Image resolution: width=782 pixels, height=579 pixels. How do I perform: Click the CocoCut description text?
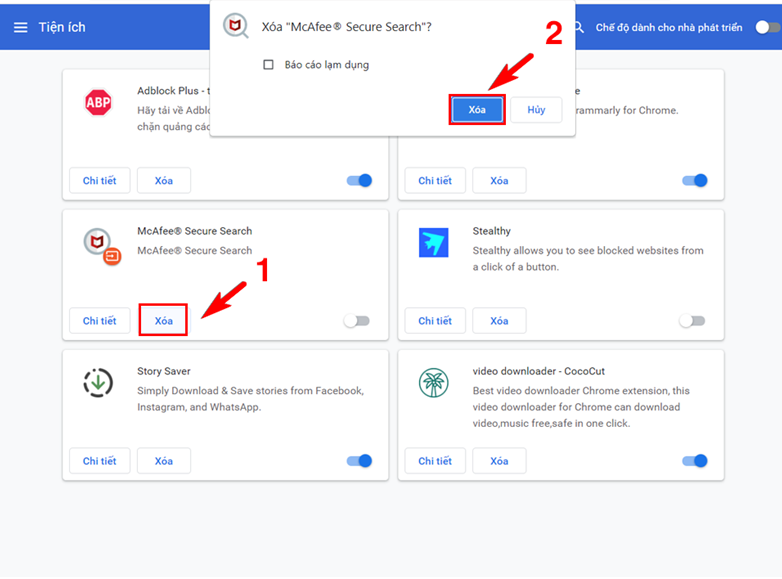(581, 407)
